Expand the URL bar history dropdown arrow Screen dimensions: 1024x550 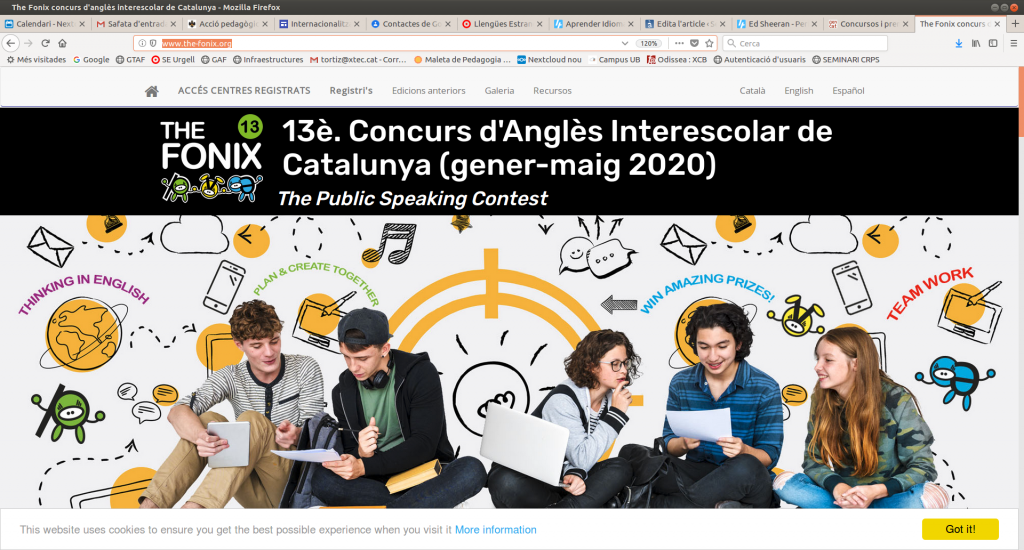pyautogui.click(x=625, y=43)
